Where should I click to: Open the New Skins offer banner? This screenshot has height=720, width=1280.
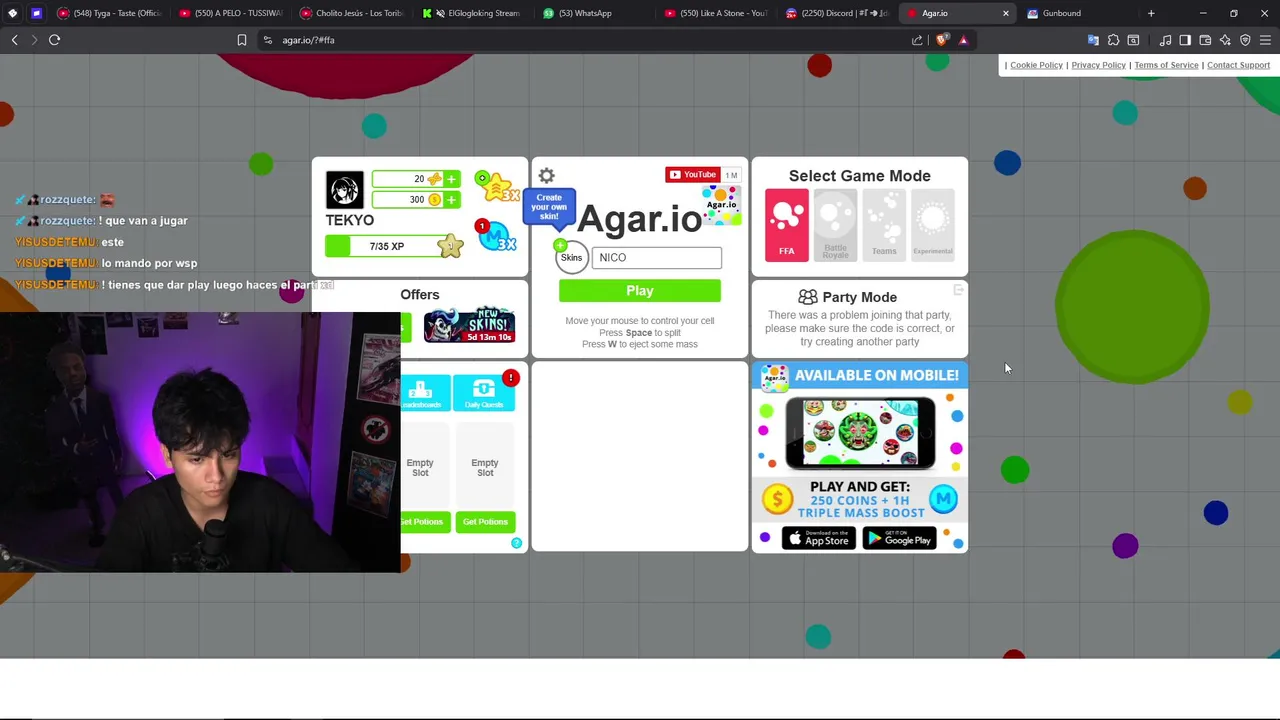pyautogui.click(x=469, y=325)
